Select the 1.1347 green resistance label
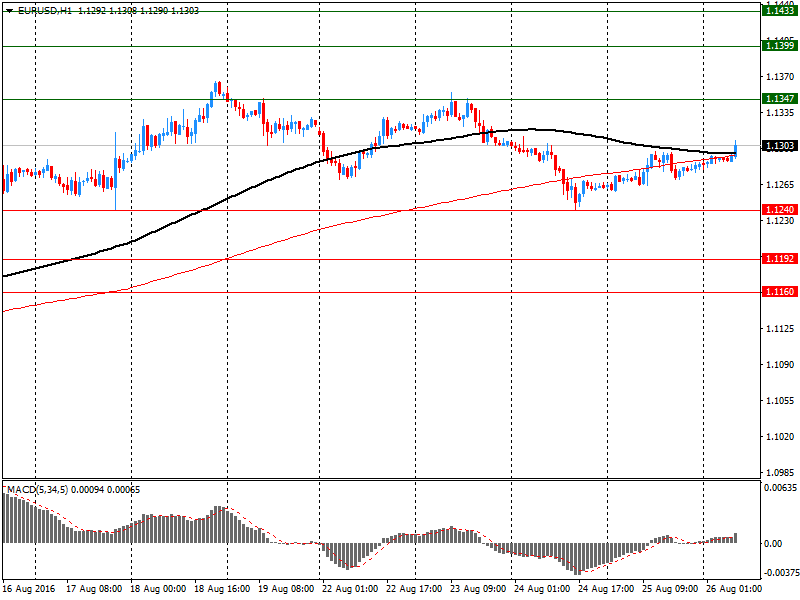This screenshot has width=800, height=600. coord(780,98)
